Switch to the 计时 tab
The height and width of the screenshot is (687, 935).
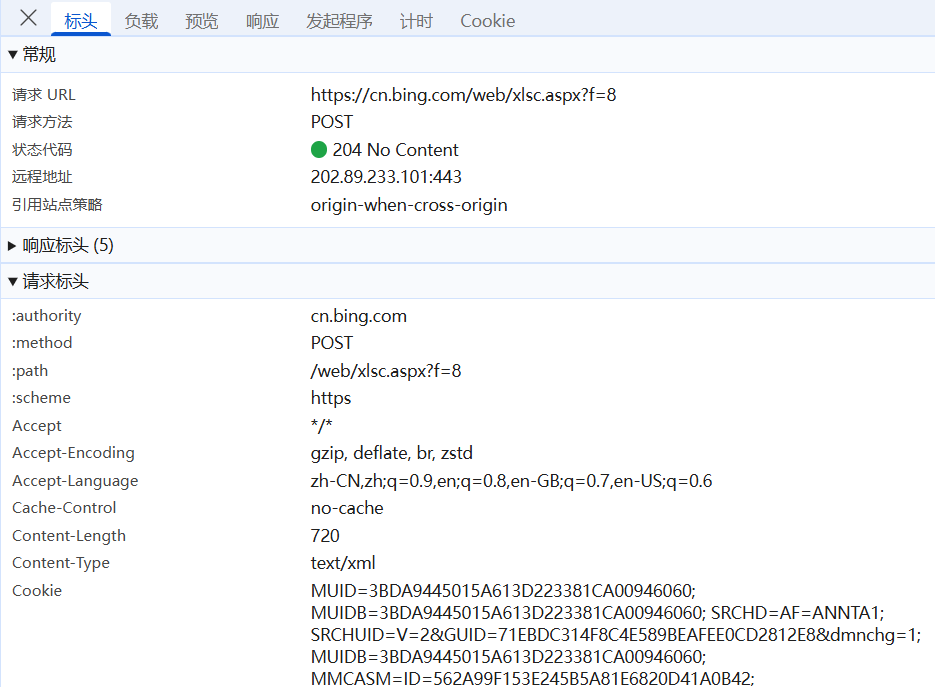click(x=416, y=21)
